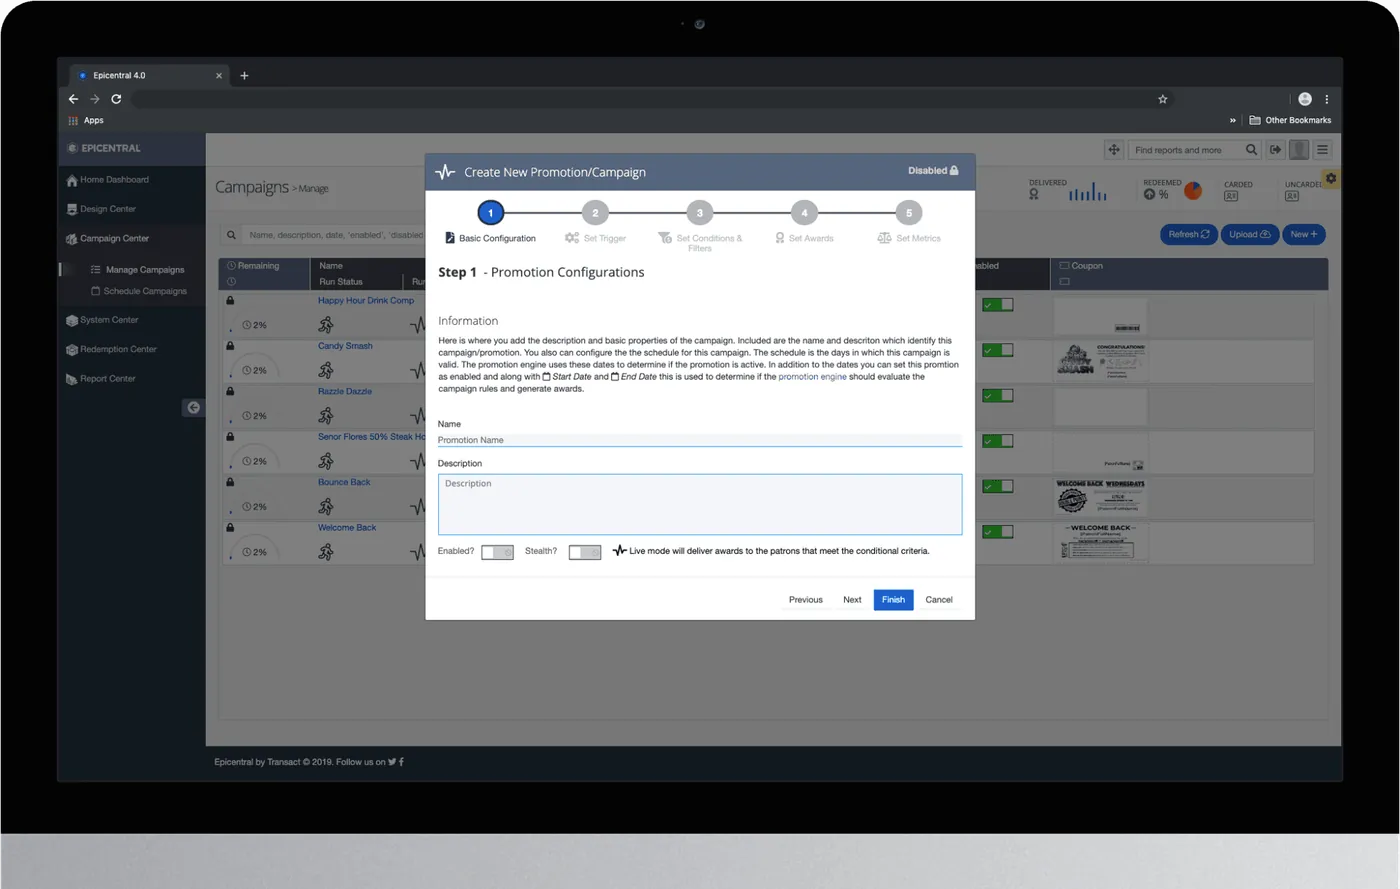Click the Refresh button

tap(1189, 234)
